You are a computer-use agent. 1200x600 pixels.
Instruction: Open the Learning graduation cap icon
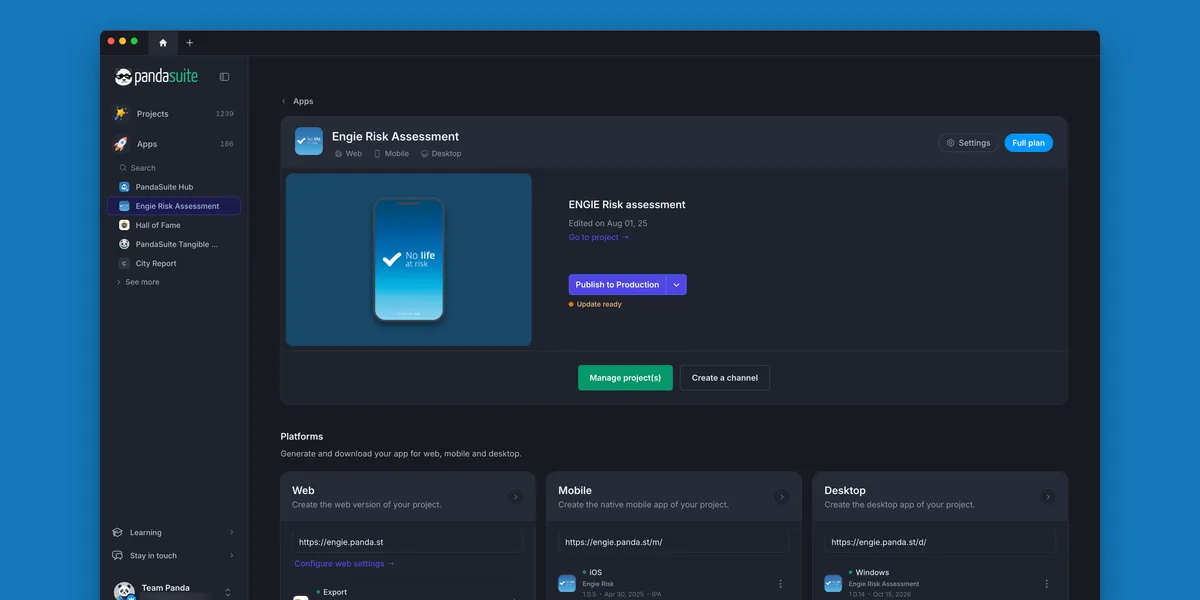click(118, 533)
